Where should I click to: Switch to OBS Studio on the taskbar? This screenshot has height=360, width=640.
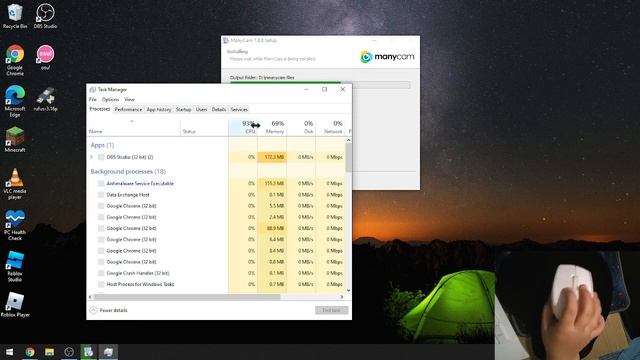click(69, 351)
